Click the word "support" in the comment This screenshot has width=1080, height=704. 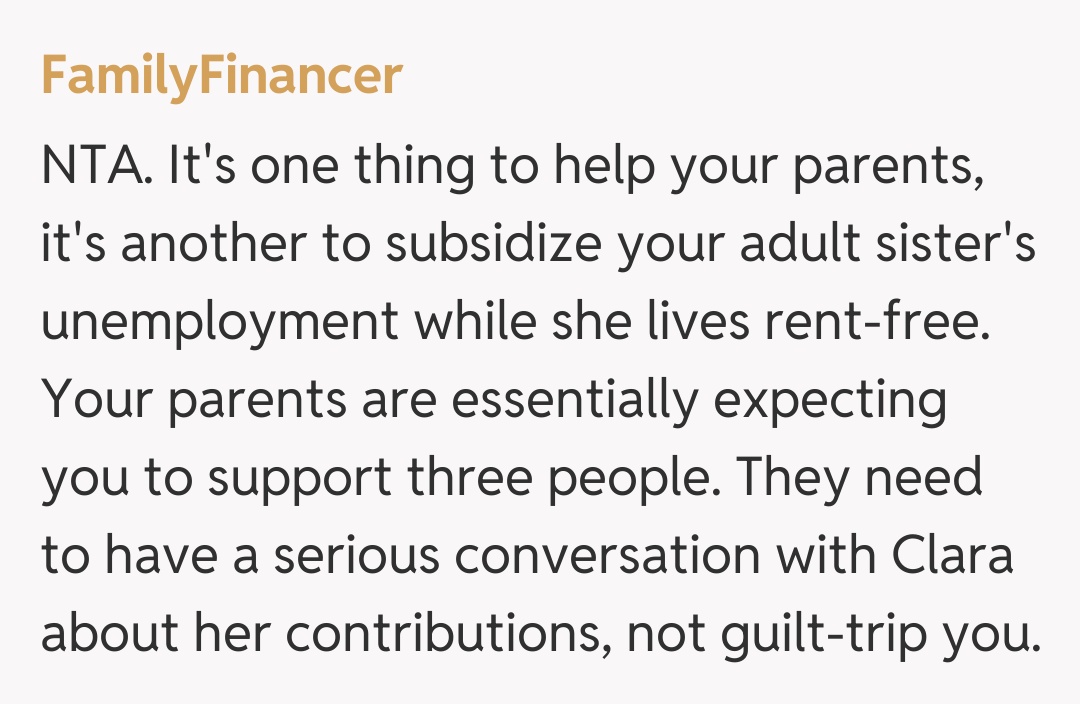tap(299, 479)
